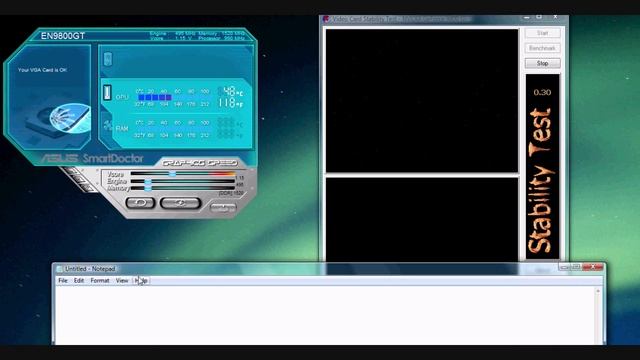Open Notepad's View menu
The height and width of the screenshot is (360, 640).
(x=122, y=281)
